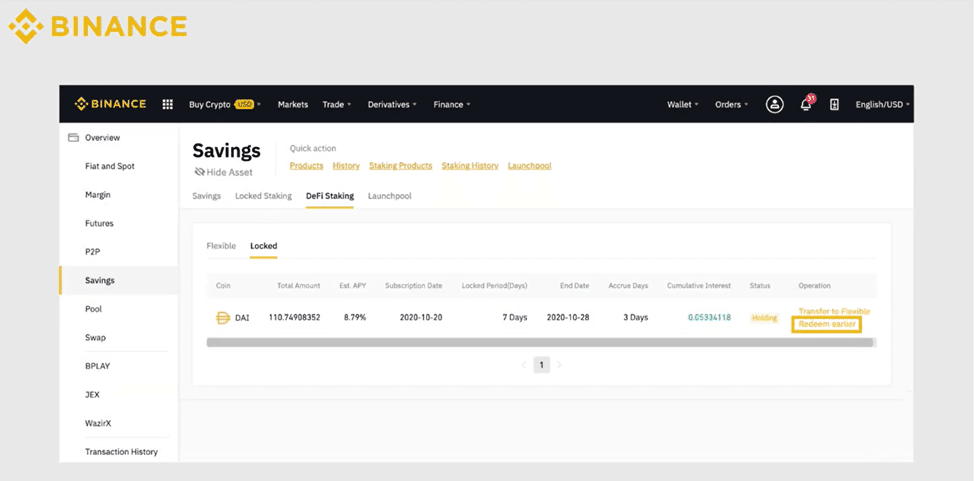
Task: Switch to the Locked Staking tab
Action: (x=263, y=196)
